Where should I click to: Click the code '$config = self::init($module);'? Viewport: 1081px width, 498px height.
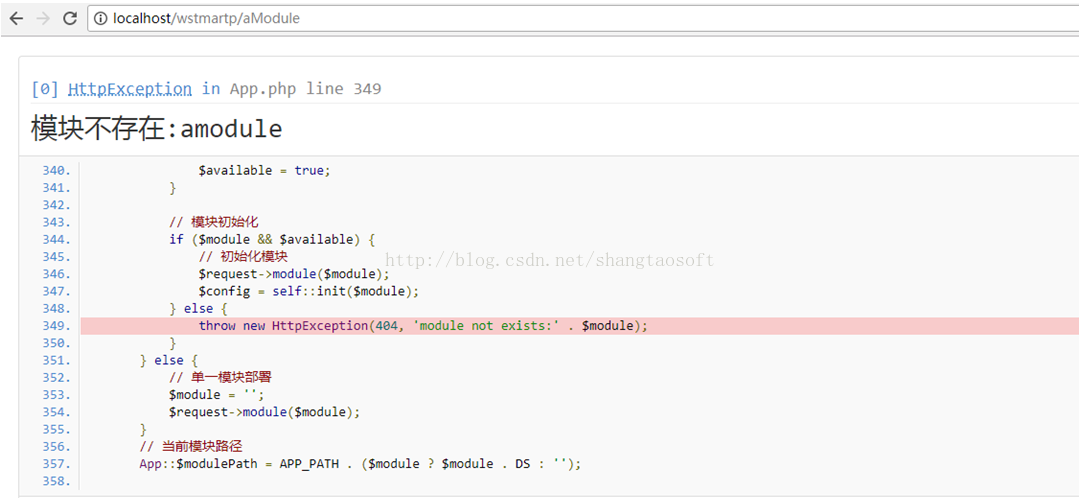click(x=309, y=291)
